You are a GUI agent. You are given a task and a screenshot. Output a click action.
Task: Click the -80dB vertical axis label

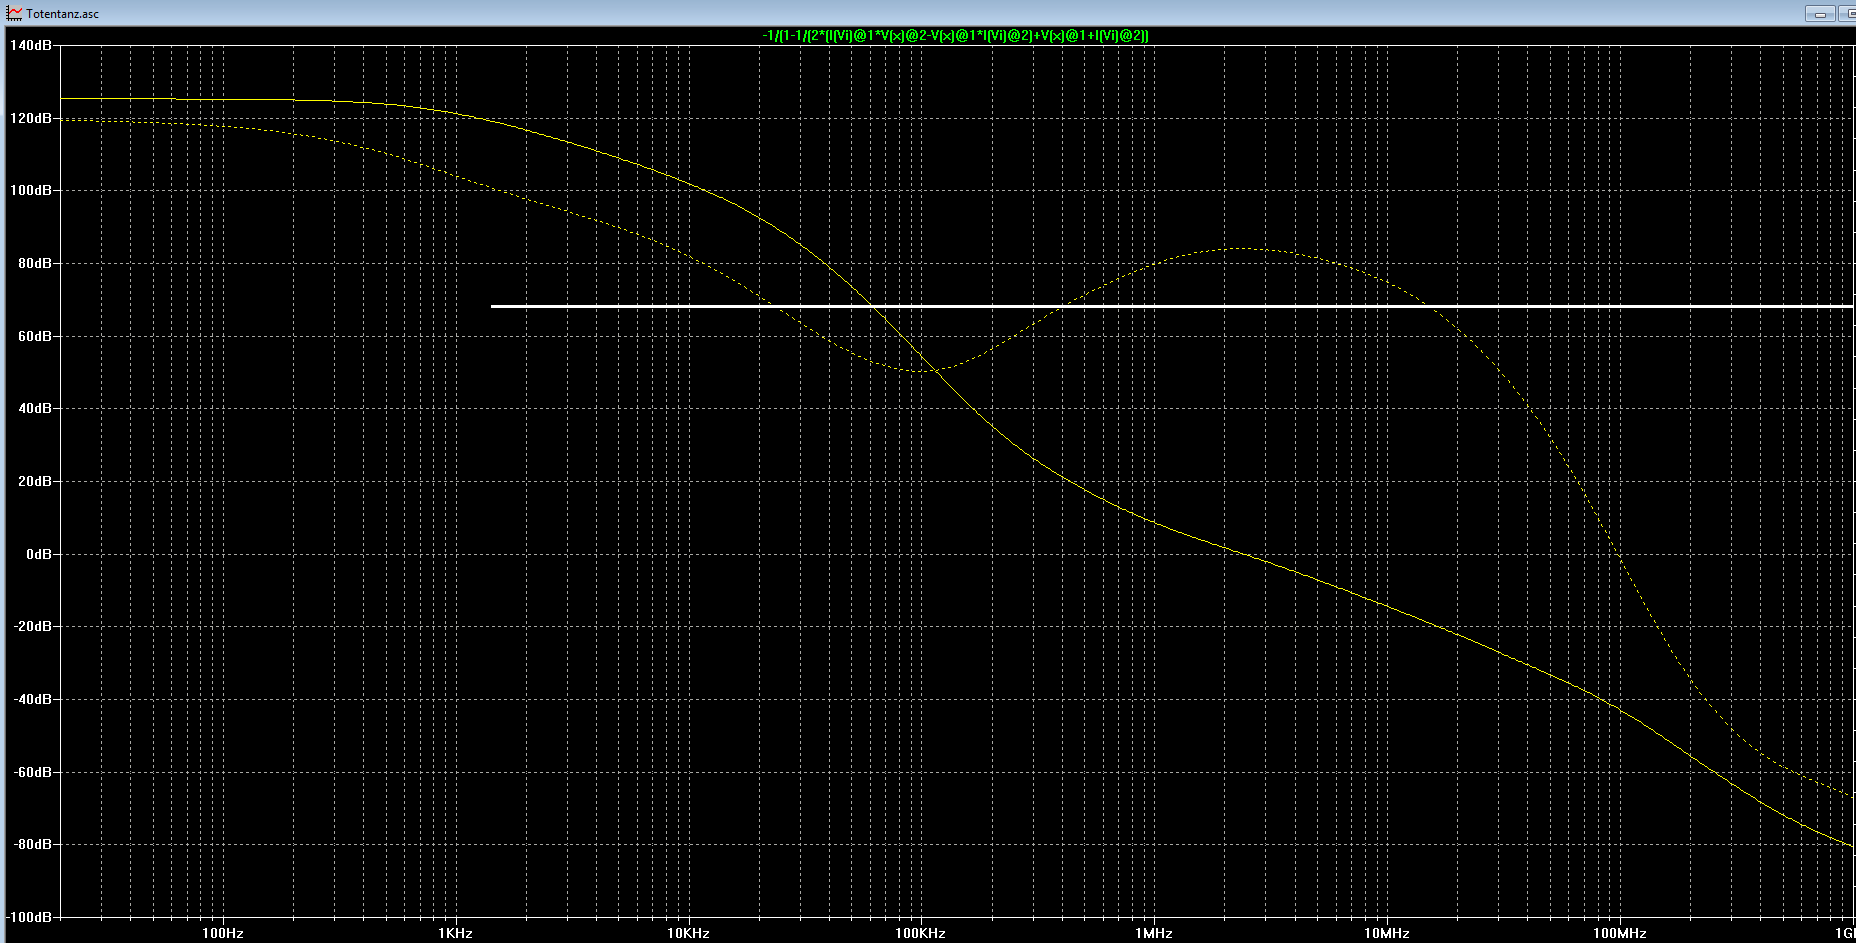coord(33,844)
